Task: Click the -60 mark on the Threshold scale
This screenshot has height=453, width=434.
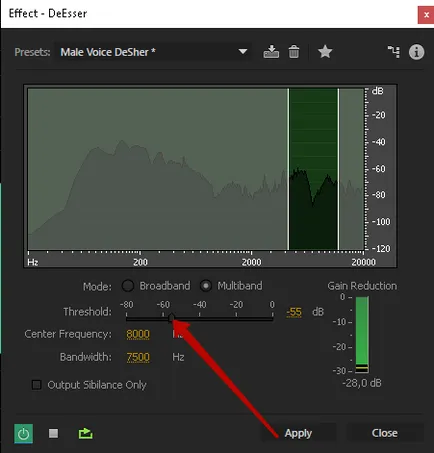Action: point(163,305)
